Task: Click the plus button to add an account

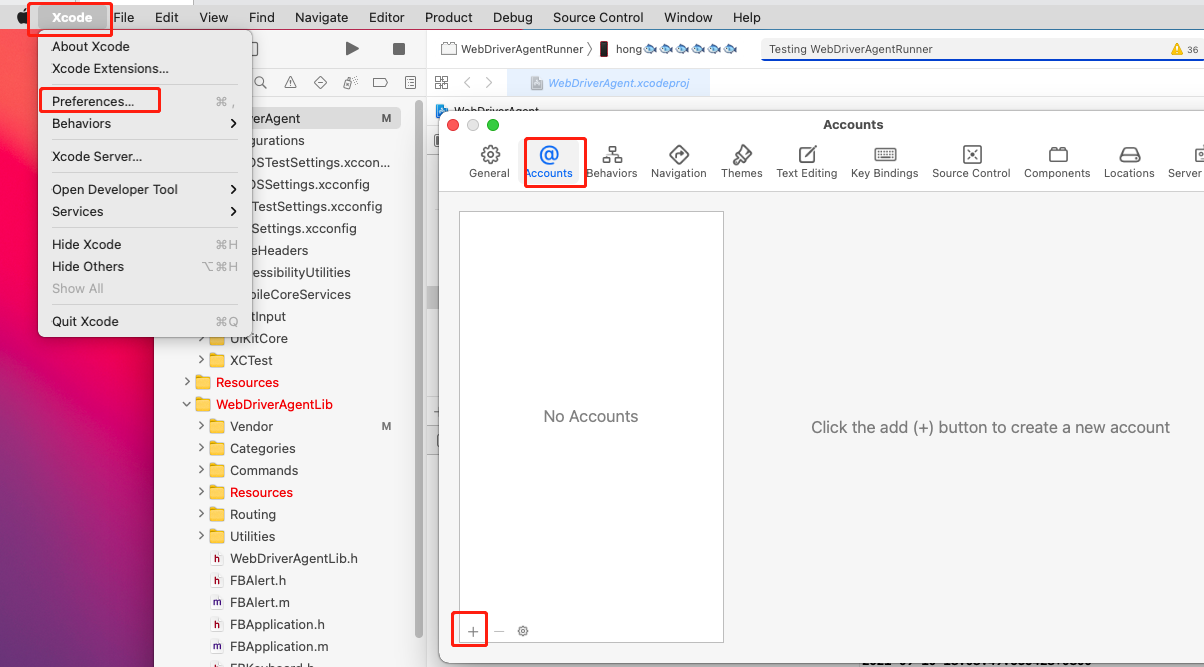Action: (473, 631)
